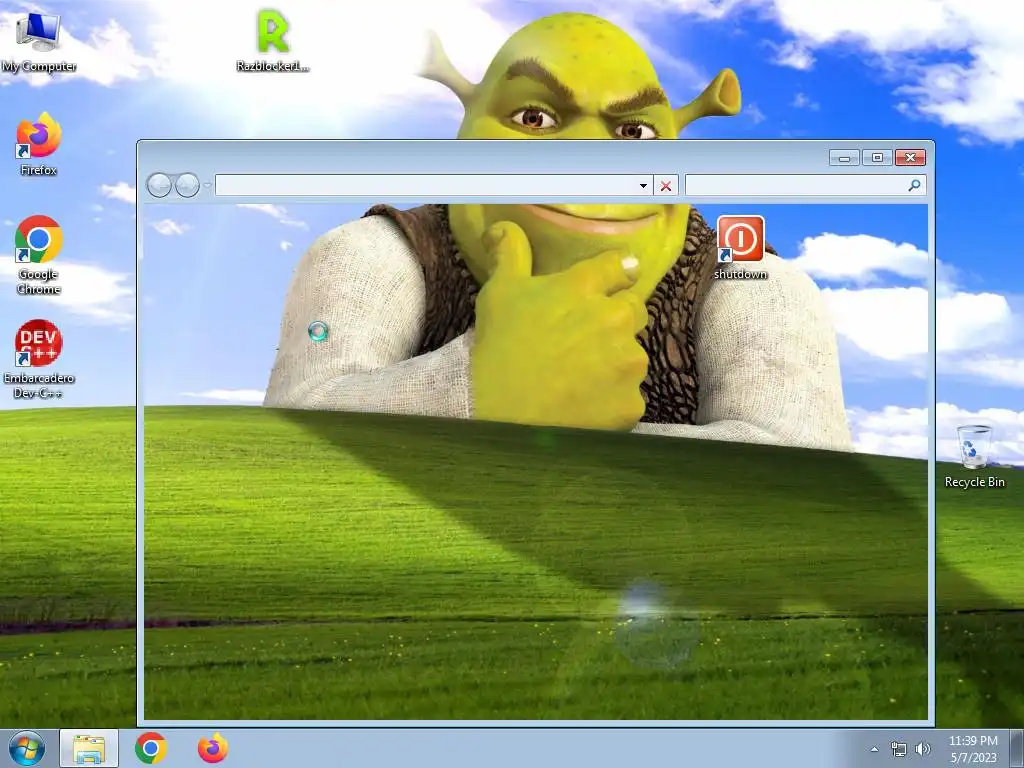Click the Show desktop strip on taskbar
This screenshot has width=1024, height=768.
pos(1017,748)
